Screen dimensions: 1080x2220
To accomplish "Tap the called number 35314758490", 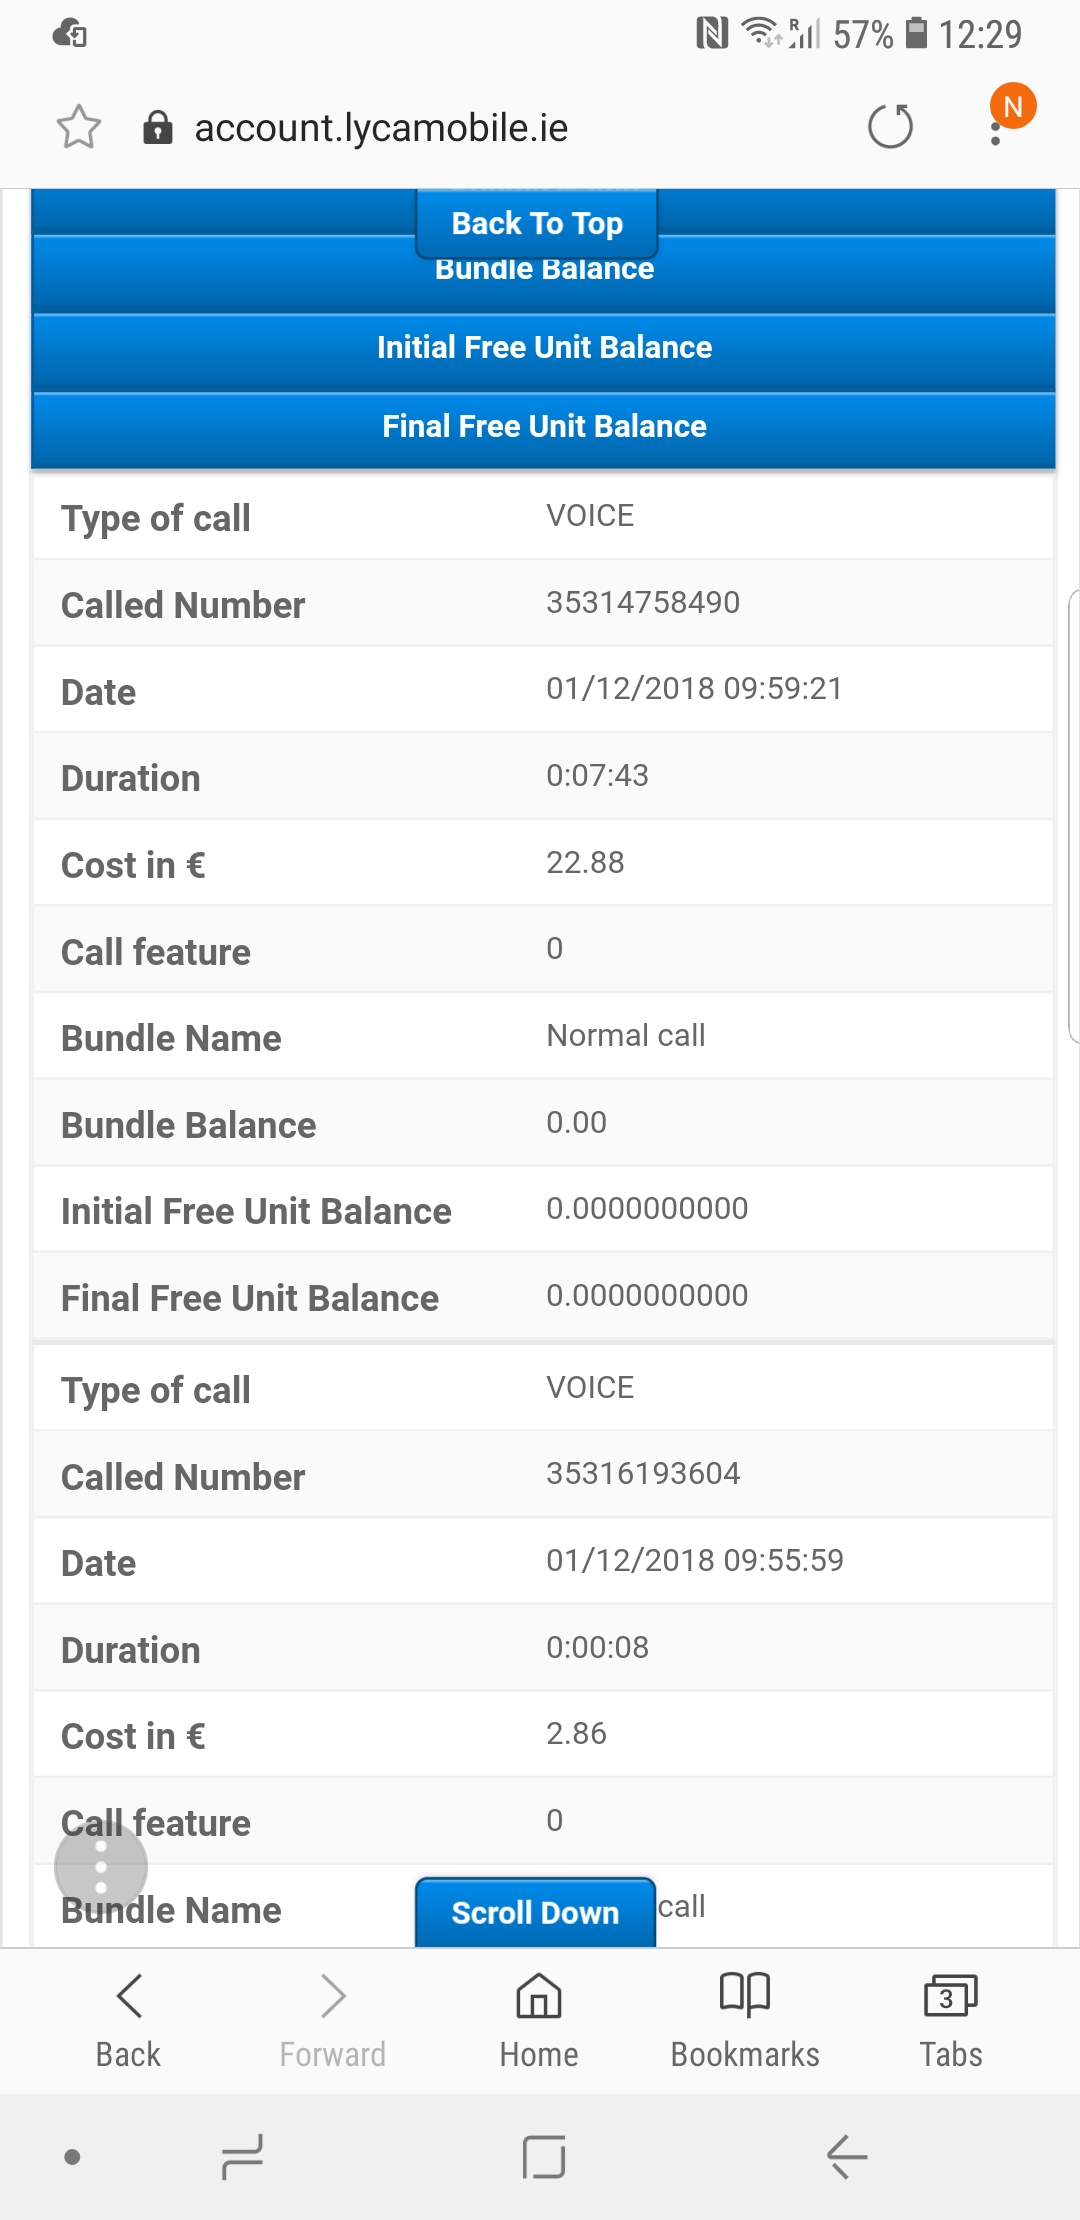I will [643, 602].
